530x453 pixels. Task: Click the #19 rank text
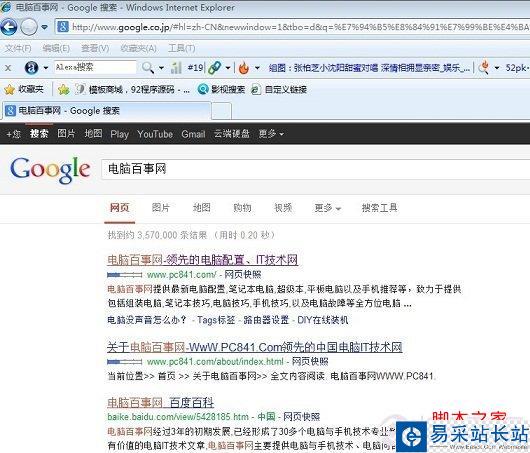[x=196, y=68]
